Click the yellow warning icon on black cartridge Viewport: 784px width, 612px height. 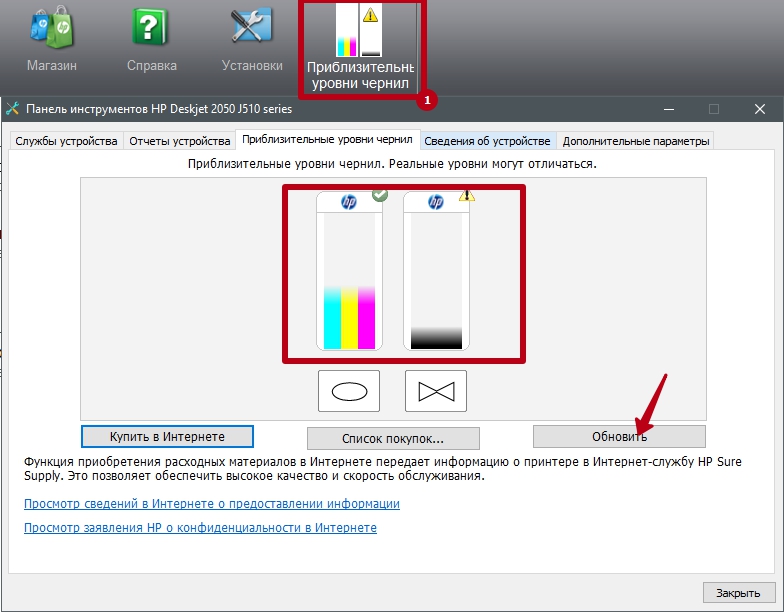(466, 196)
